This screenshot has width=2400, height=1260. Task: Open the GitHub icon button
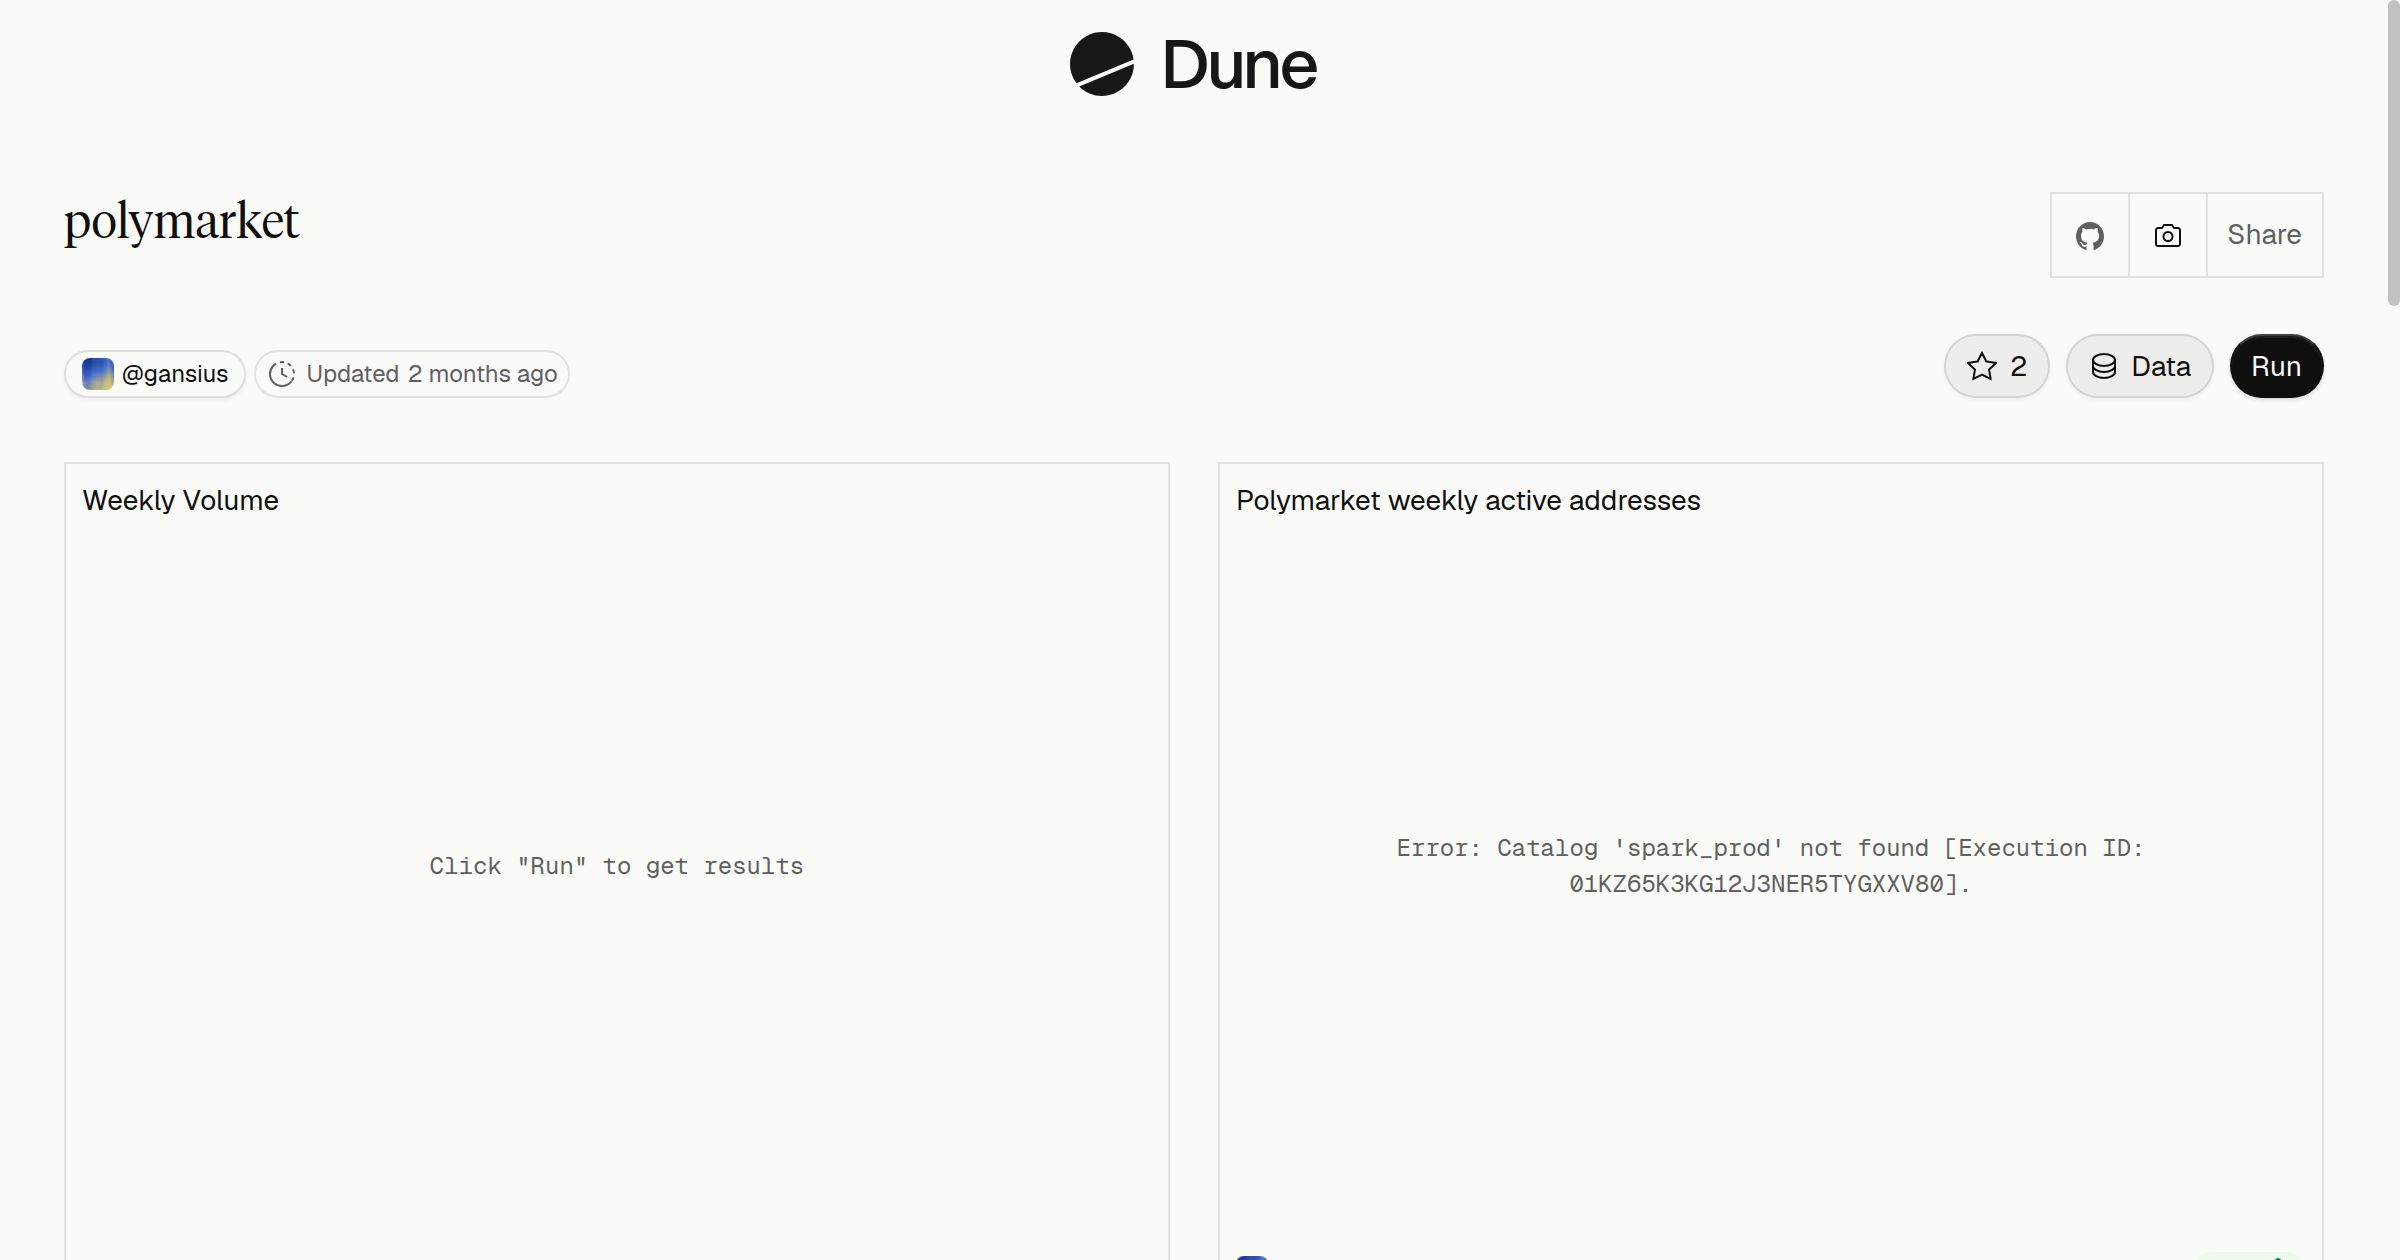(x=2090, y=235)
